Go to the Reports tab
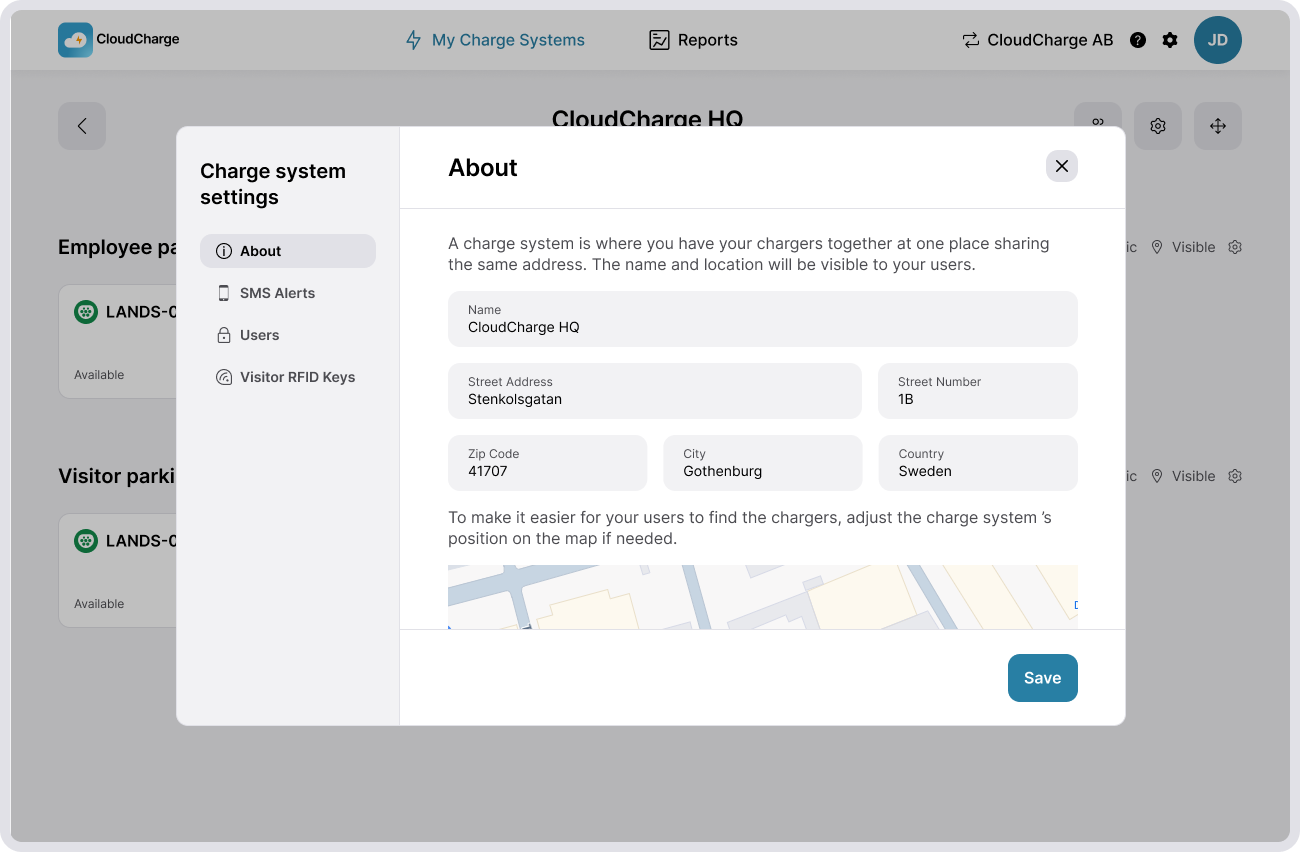1300x852 pixels. point(693,40)
